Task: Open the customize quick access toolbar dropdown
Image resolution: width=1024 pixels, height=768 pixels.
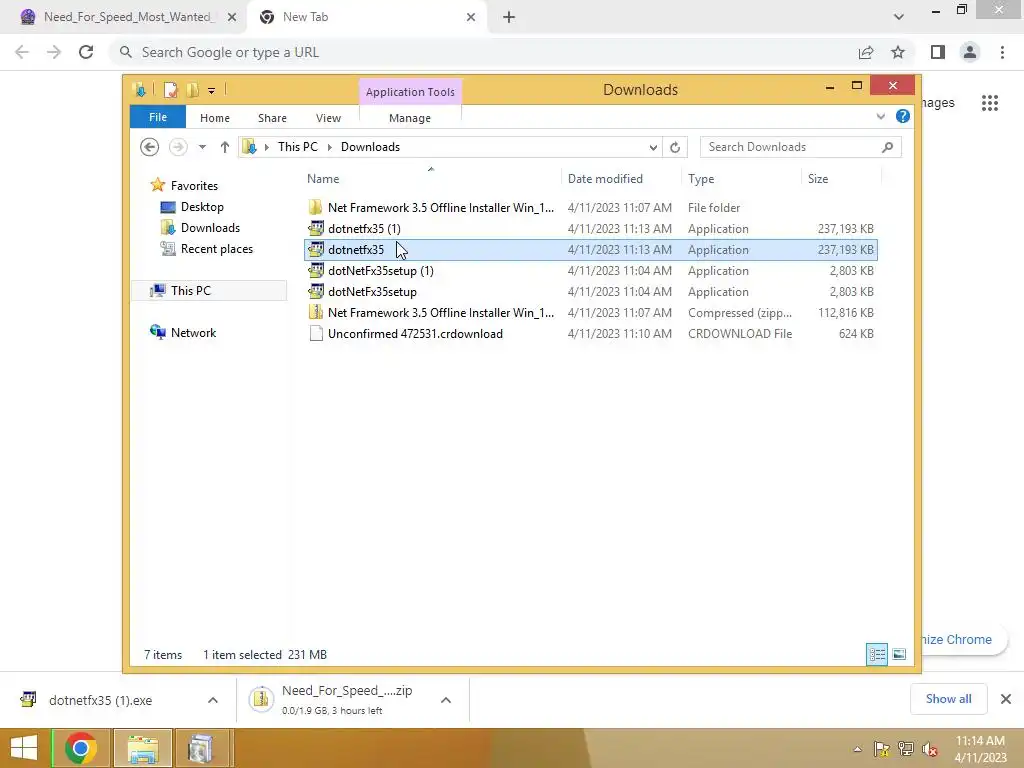Action: point(212,91)
